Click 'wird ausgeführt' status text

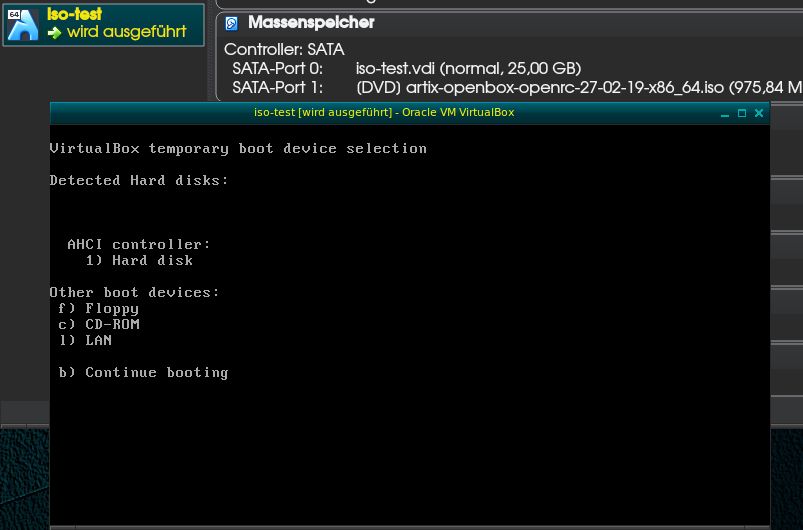[126, 32]
